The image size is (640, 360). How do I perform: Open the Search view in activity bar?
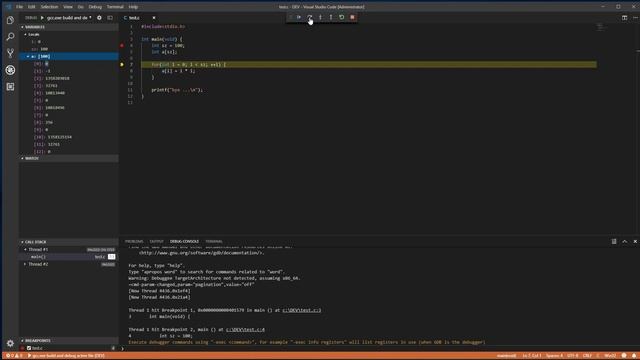(10, 37)
